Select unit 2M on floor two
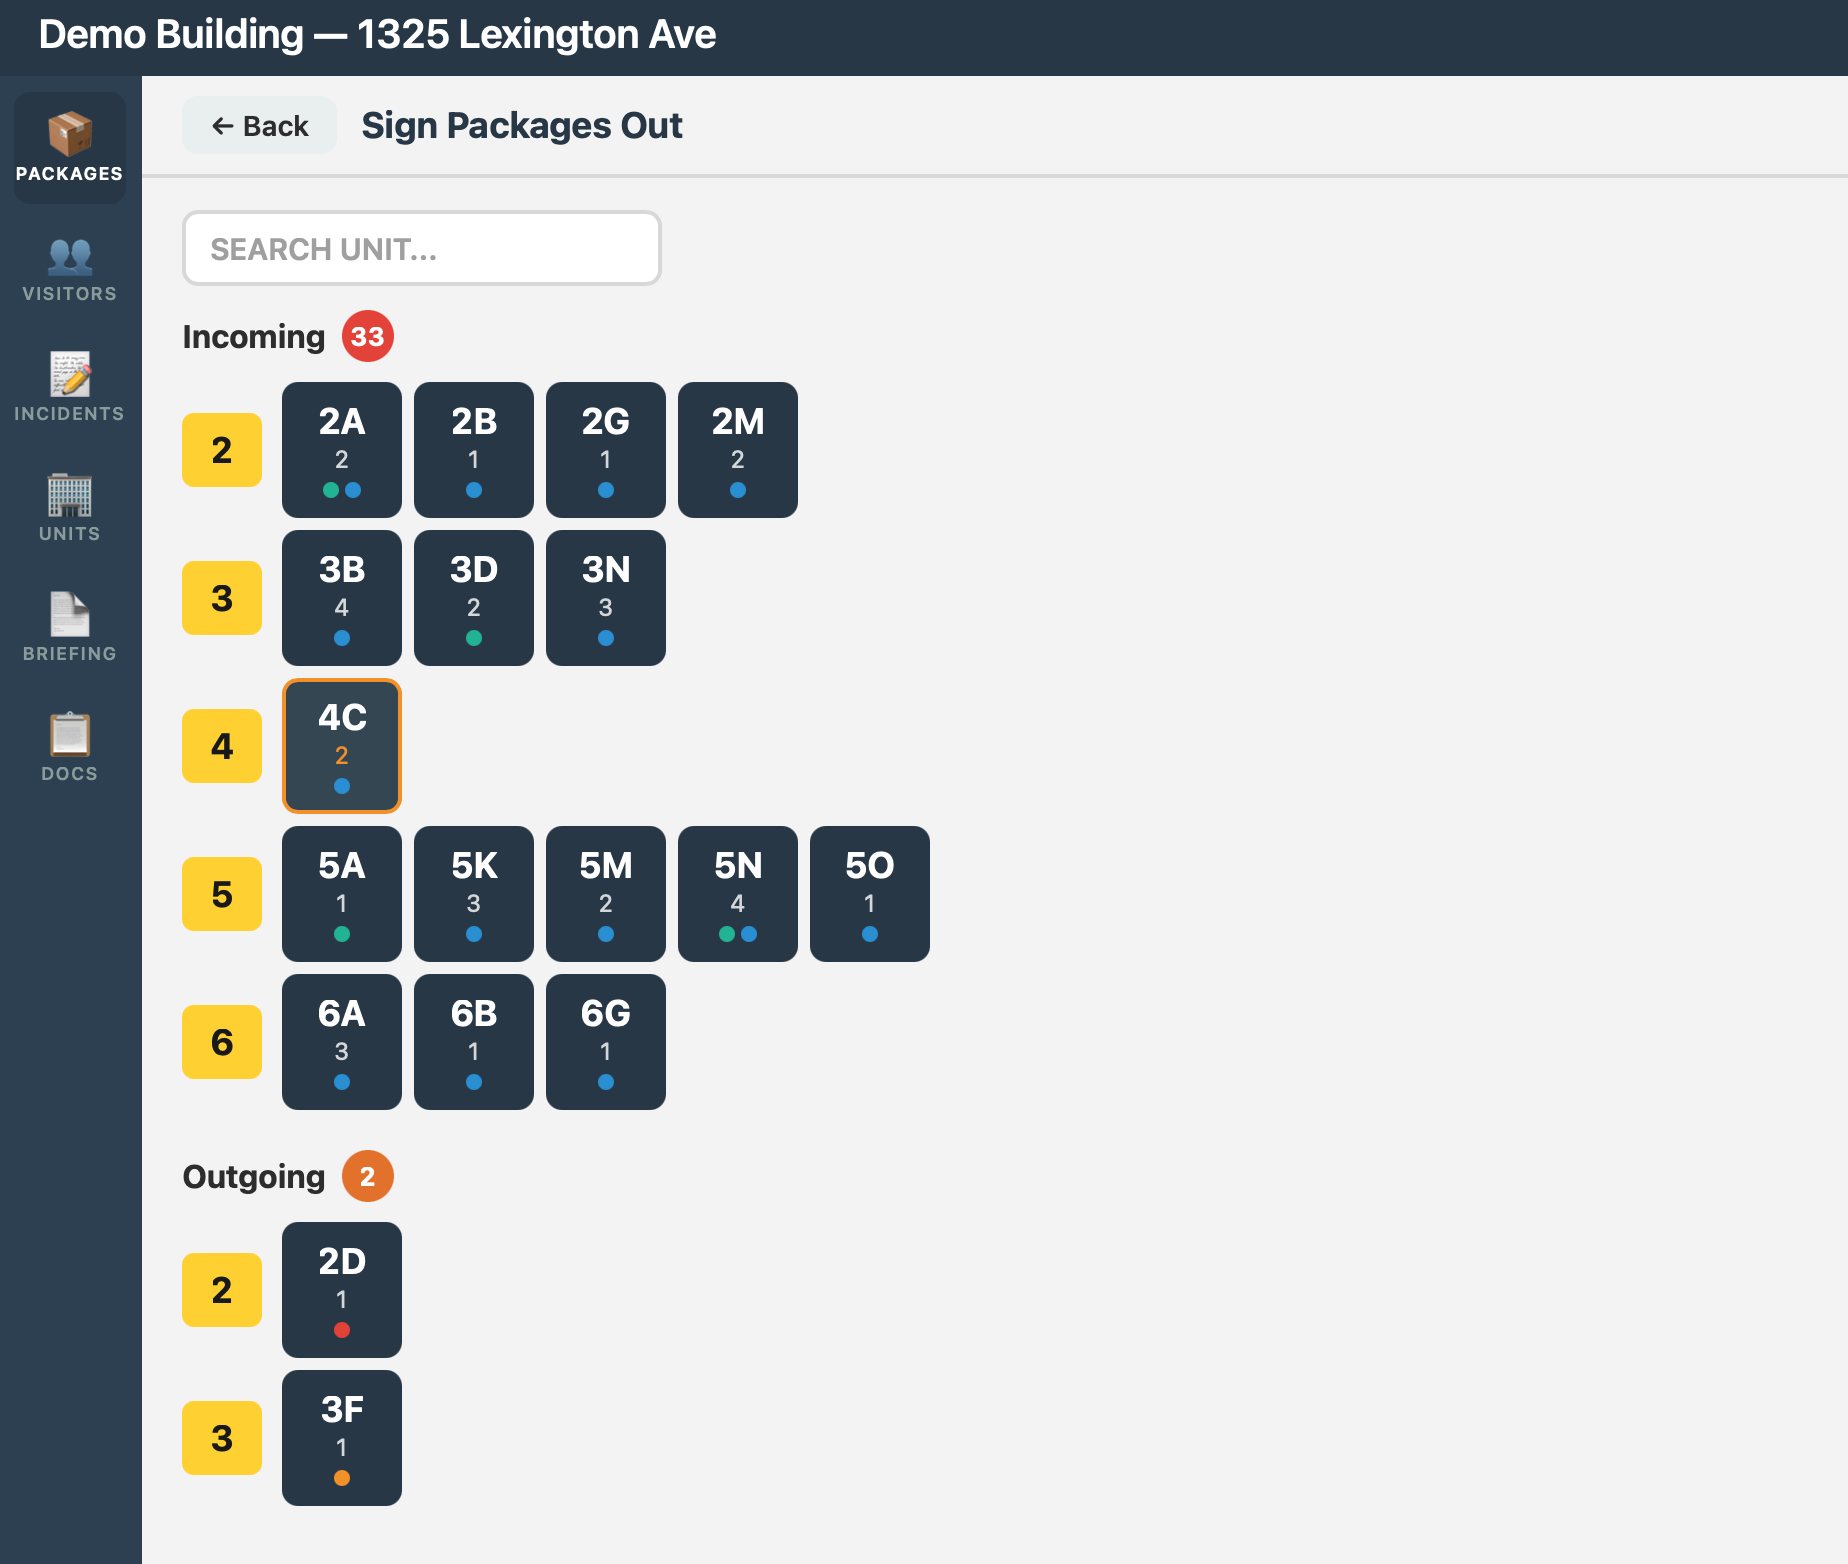Viewport: 1848px width, 1564px height. [x=737, y=449]
